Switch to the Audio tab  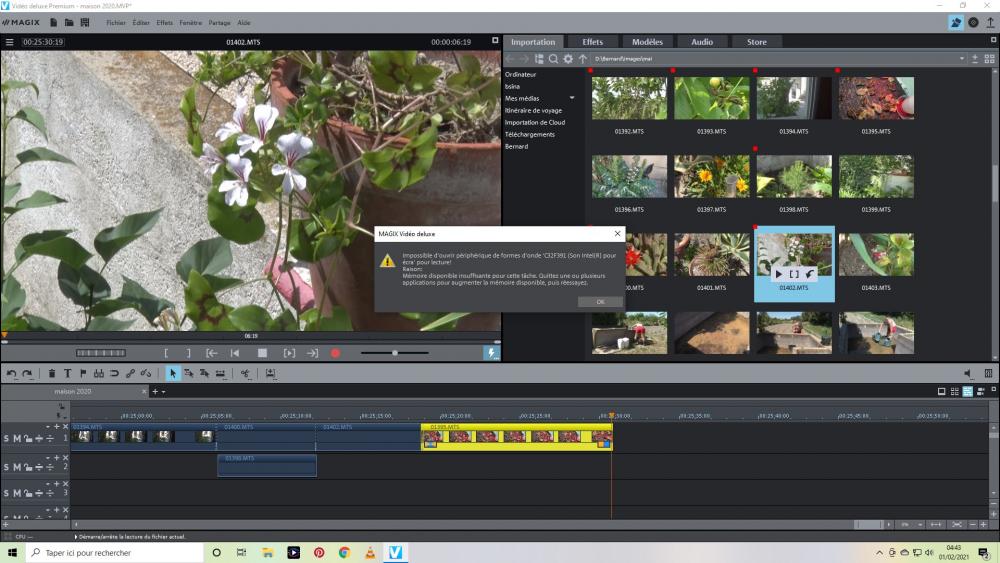click(x=702, y=42)
